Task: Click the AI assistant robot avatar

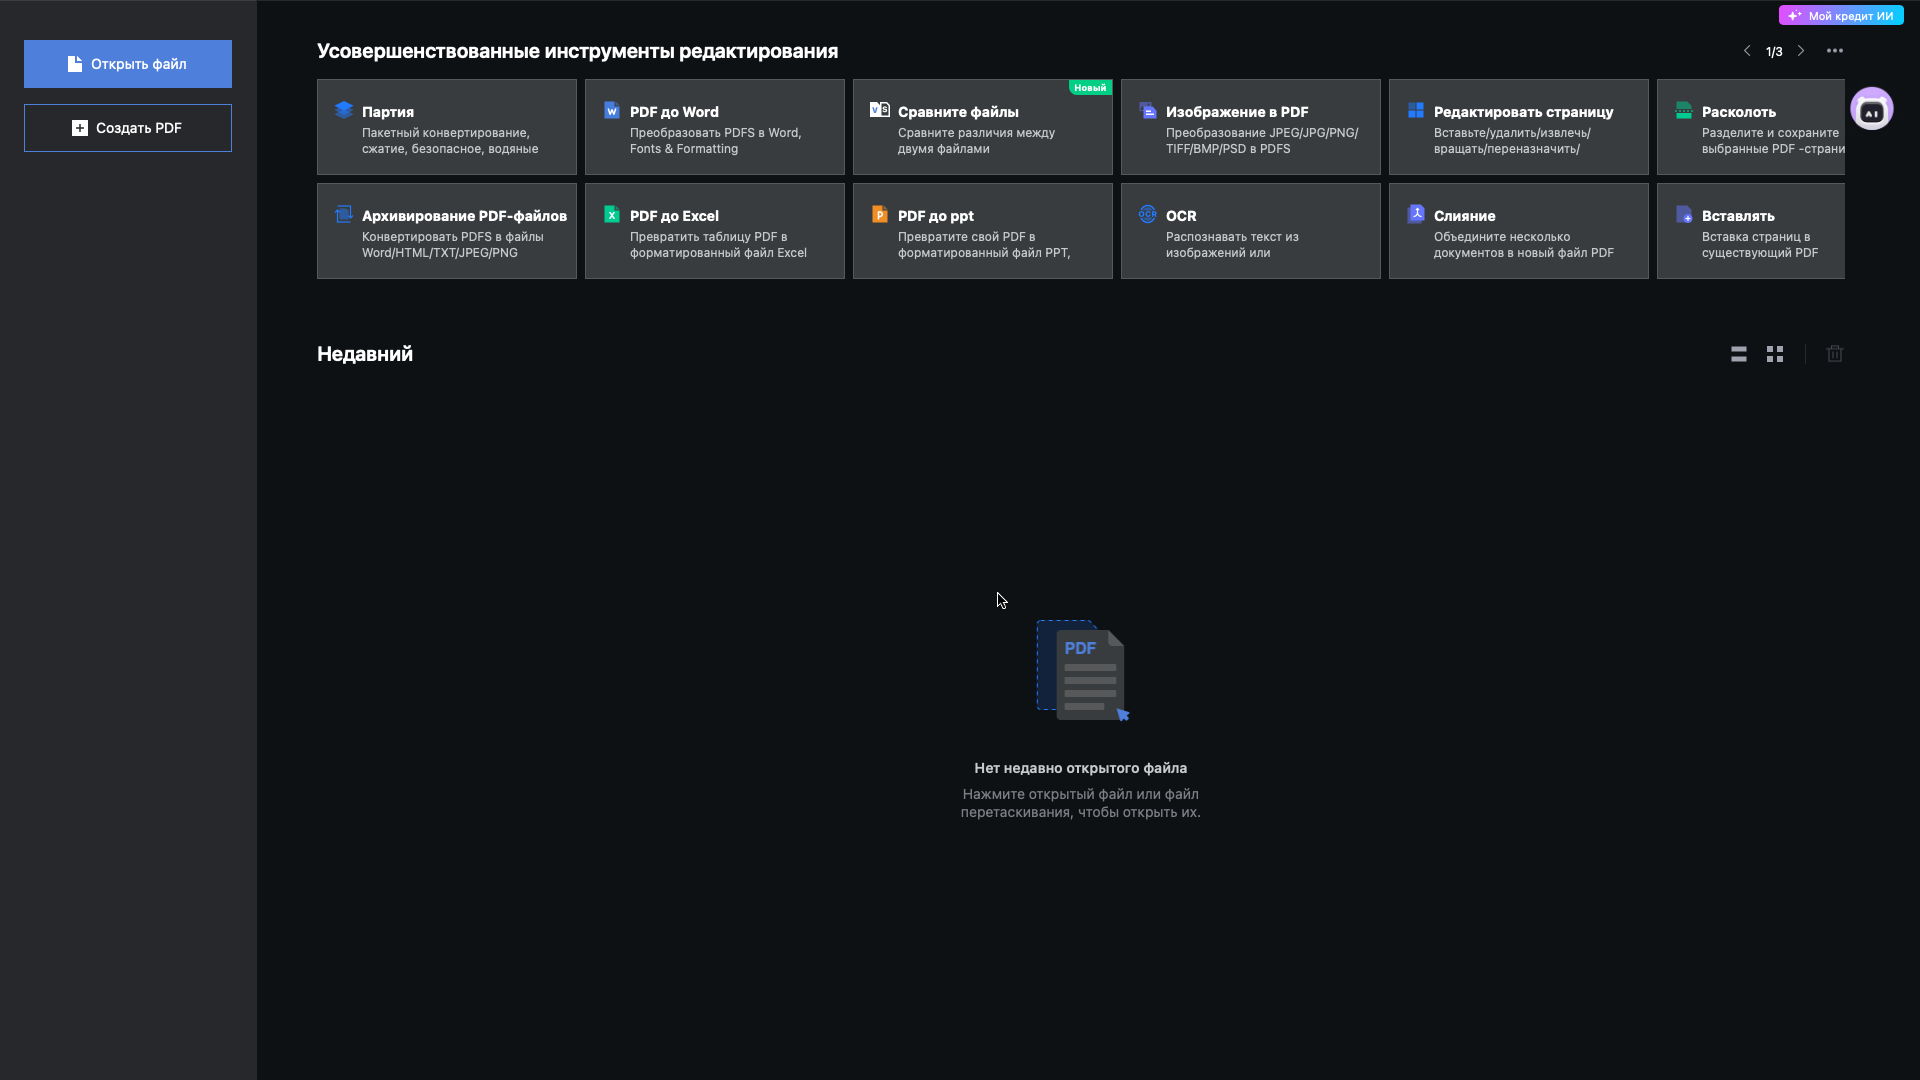Action: tap(1871, 109)
